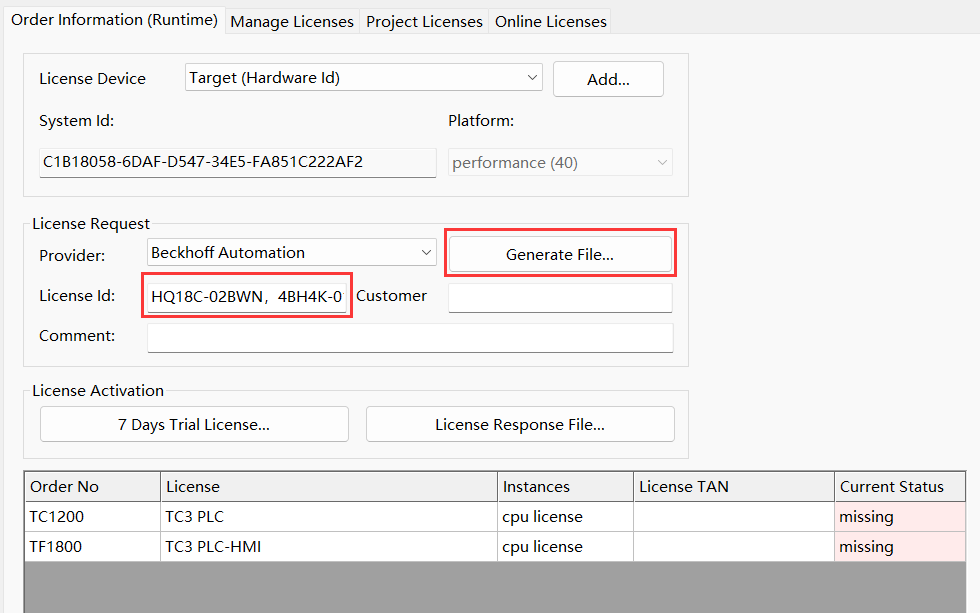Sort by the Current Status column header

click(900, 487)
